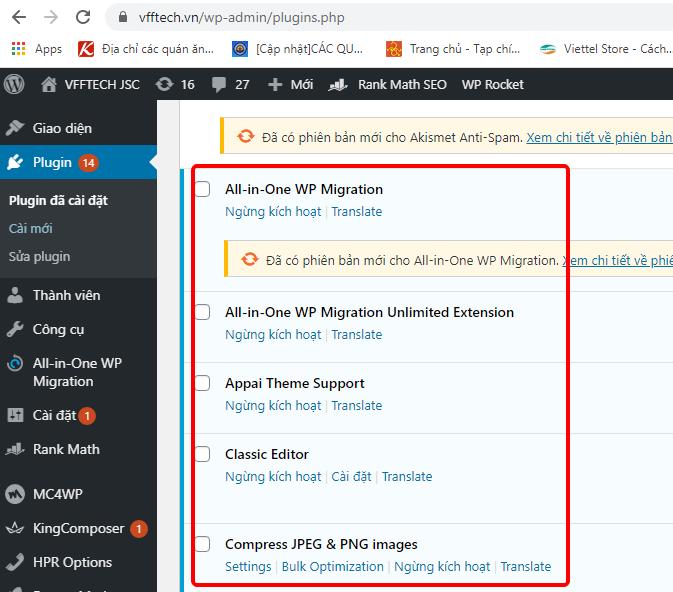The image size is (673, 592).
Task: Open Cài mới submenu item
Action: pyautogui.click(x=30, y=228)
